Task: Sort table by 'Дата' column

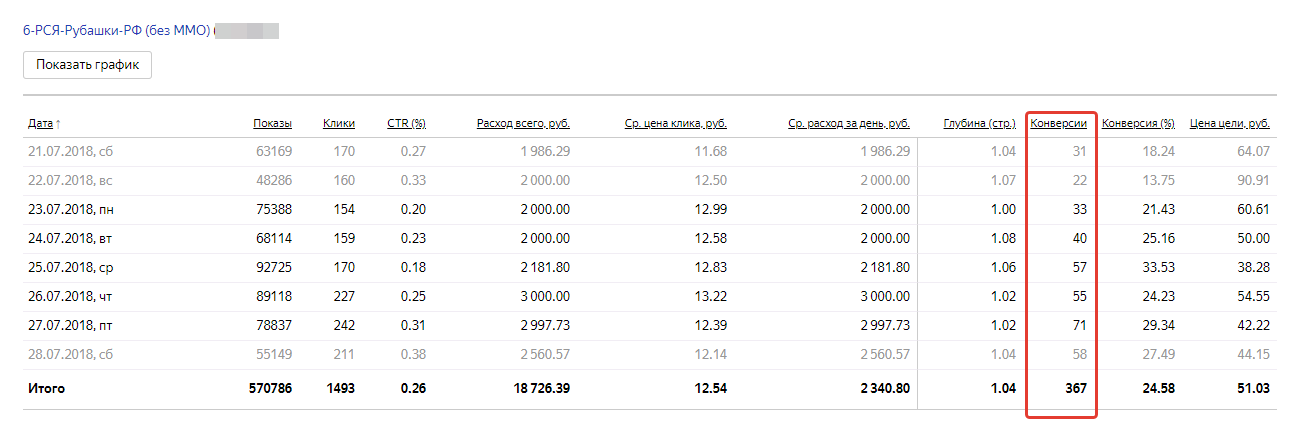Action: click(40, 123)
